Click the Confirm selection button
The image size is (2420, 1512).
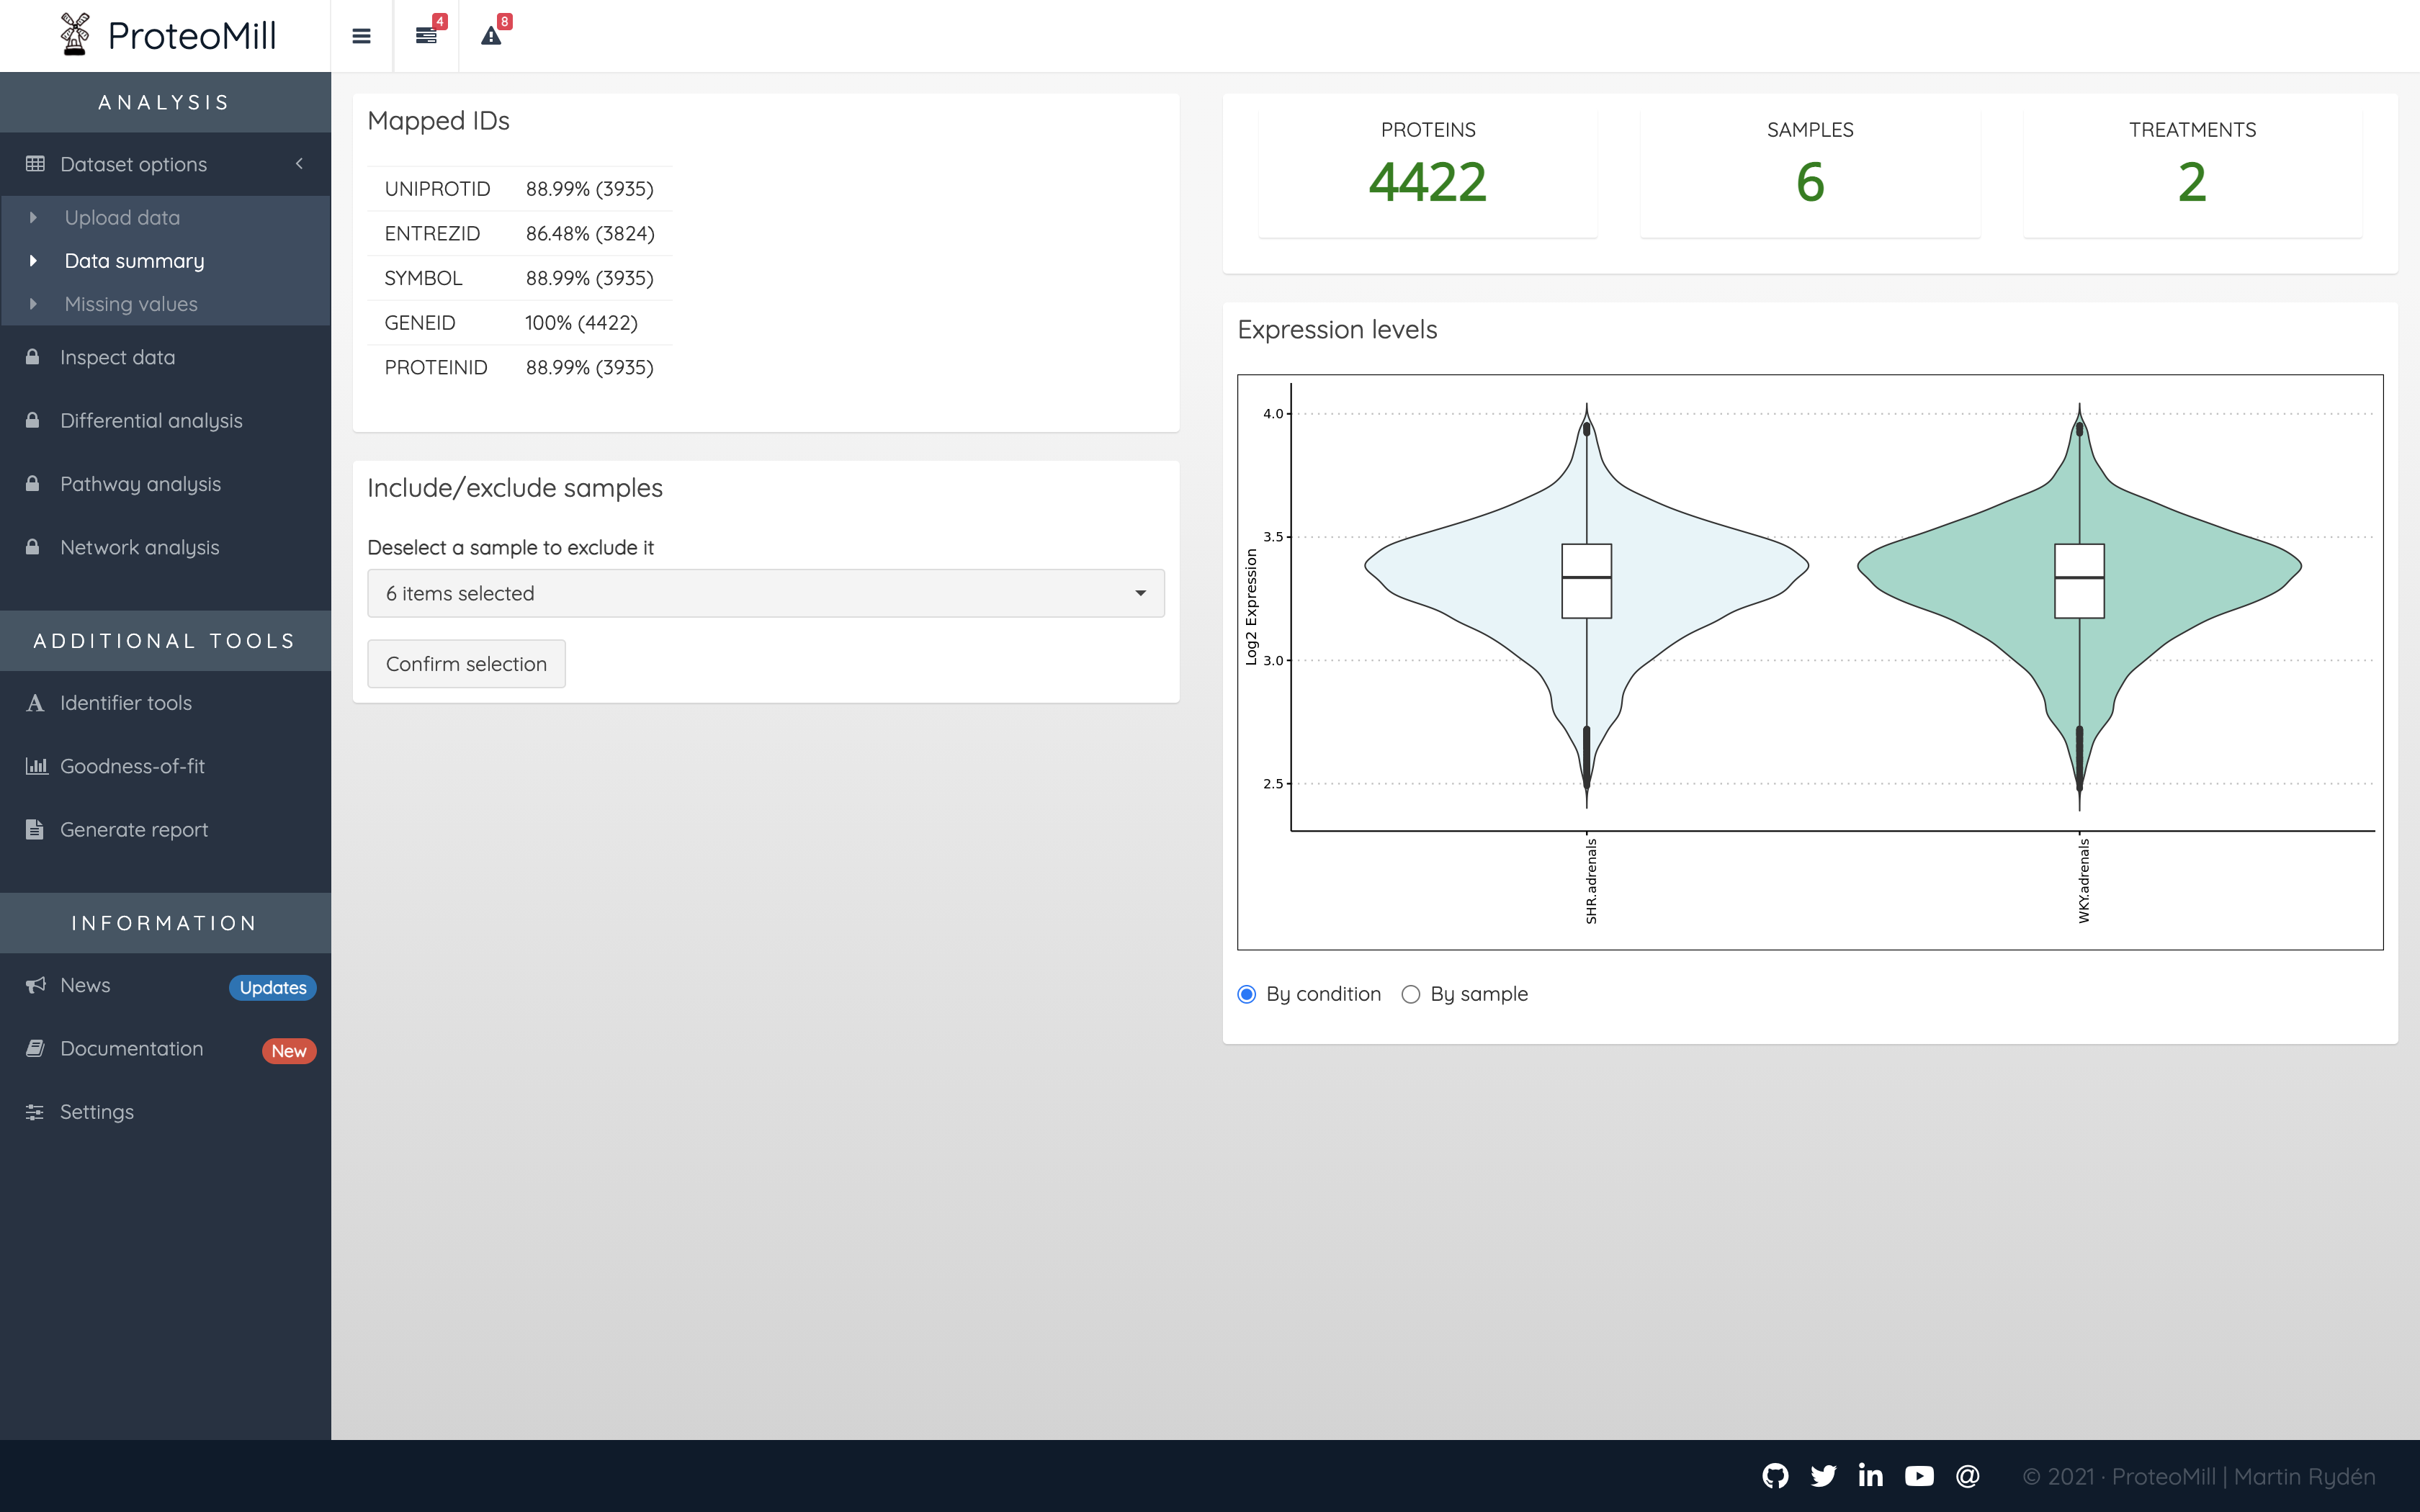(466, 664)
